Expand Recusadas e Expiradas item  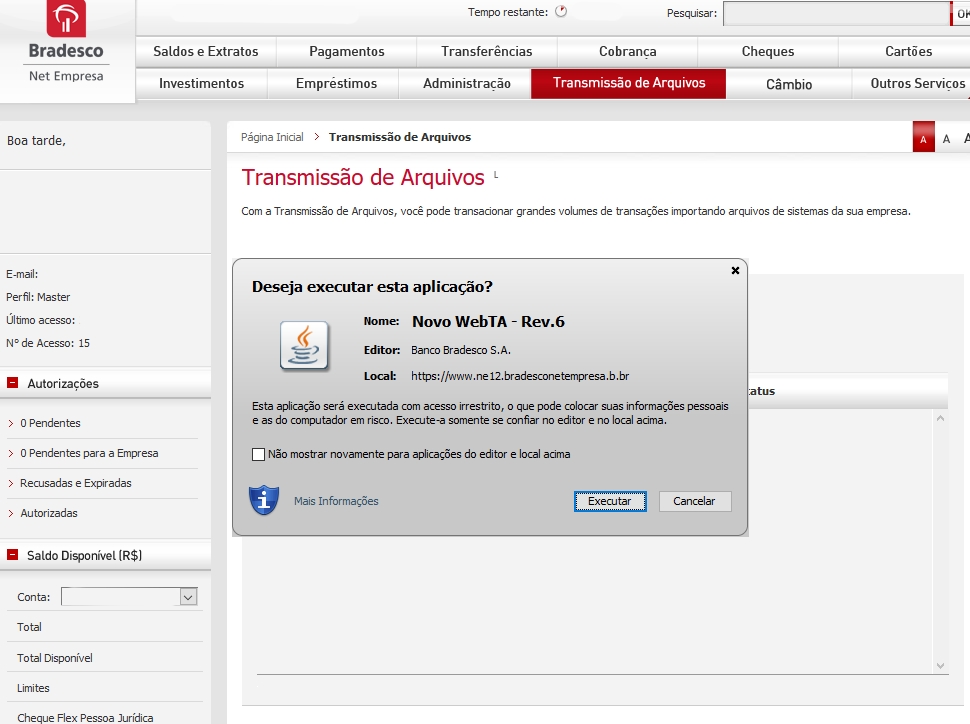pos(75,483)
